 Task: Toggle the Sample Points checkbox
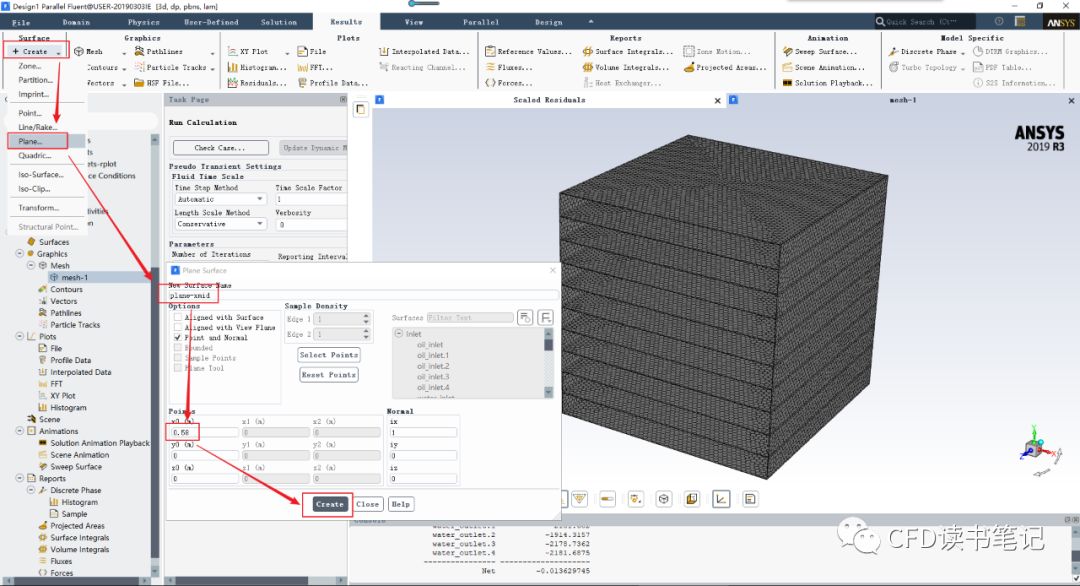[x=178, y=358]
